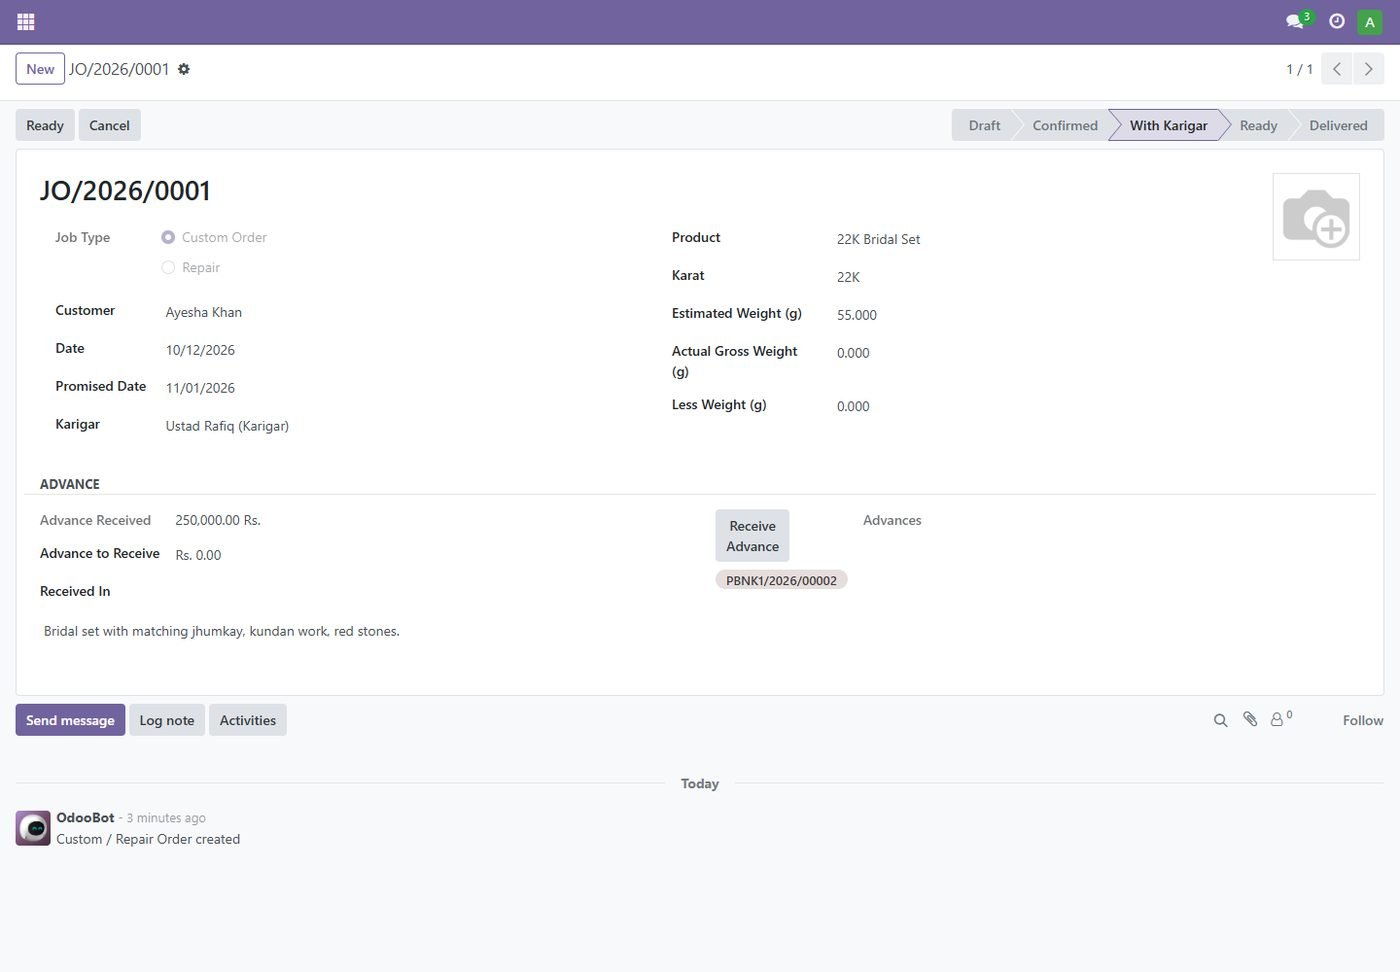Follow this job order
Screen dimensions: 1400x972
tap(1363, 720)
